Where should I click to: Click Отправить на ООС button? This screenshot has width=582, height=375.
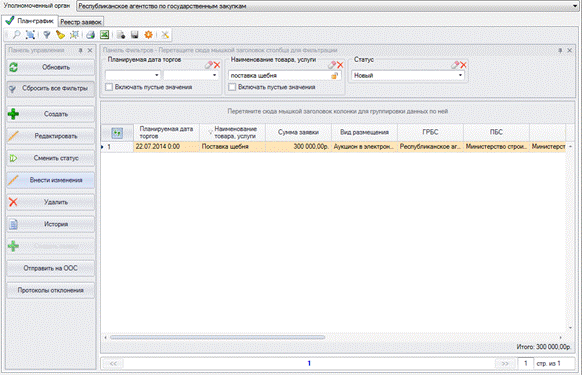click(x=50, y=268)
